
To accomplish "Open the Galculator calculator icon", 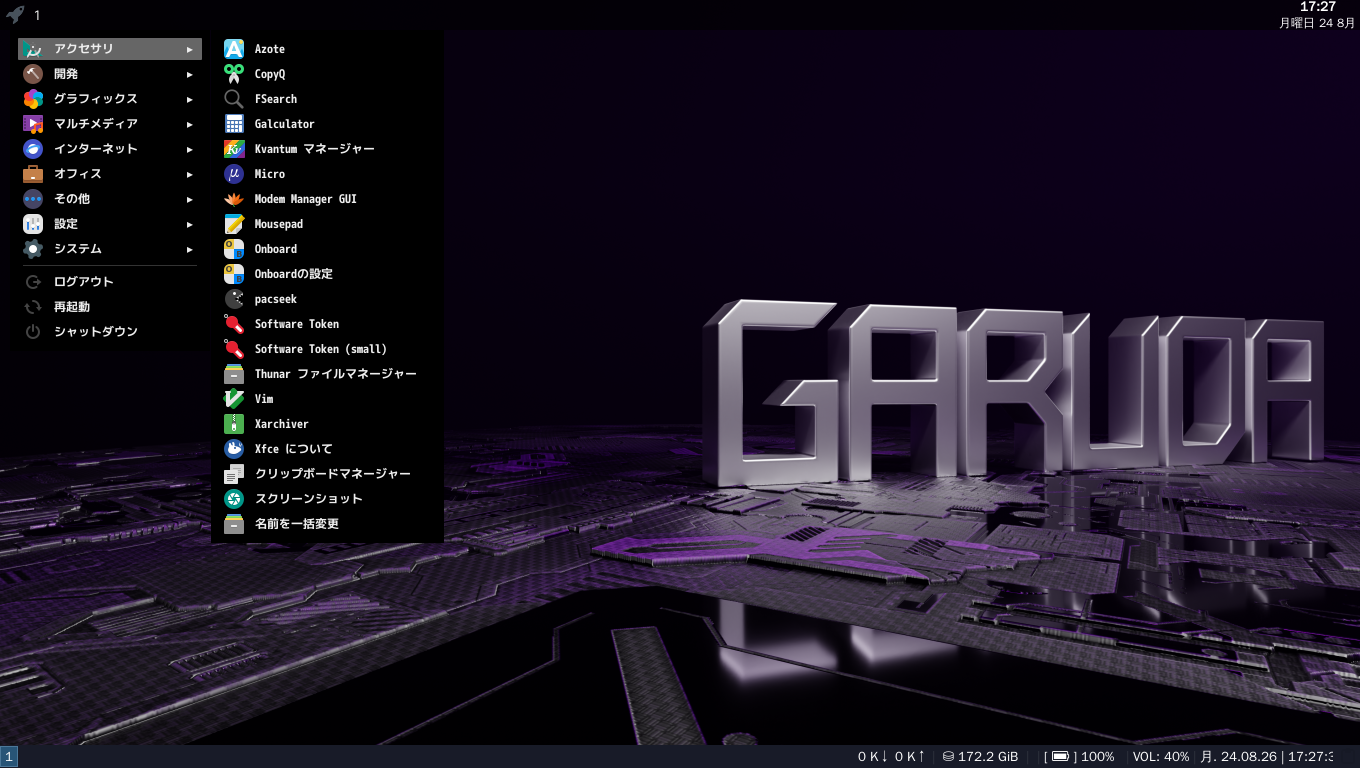I will tap(234, 124).
